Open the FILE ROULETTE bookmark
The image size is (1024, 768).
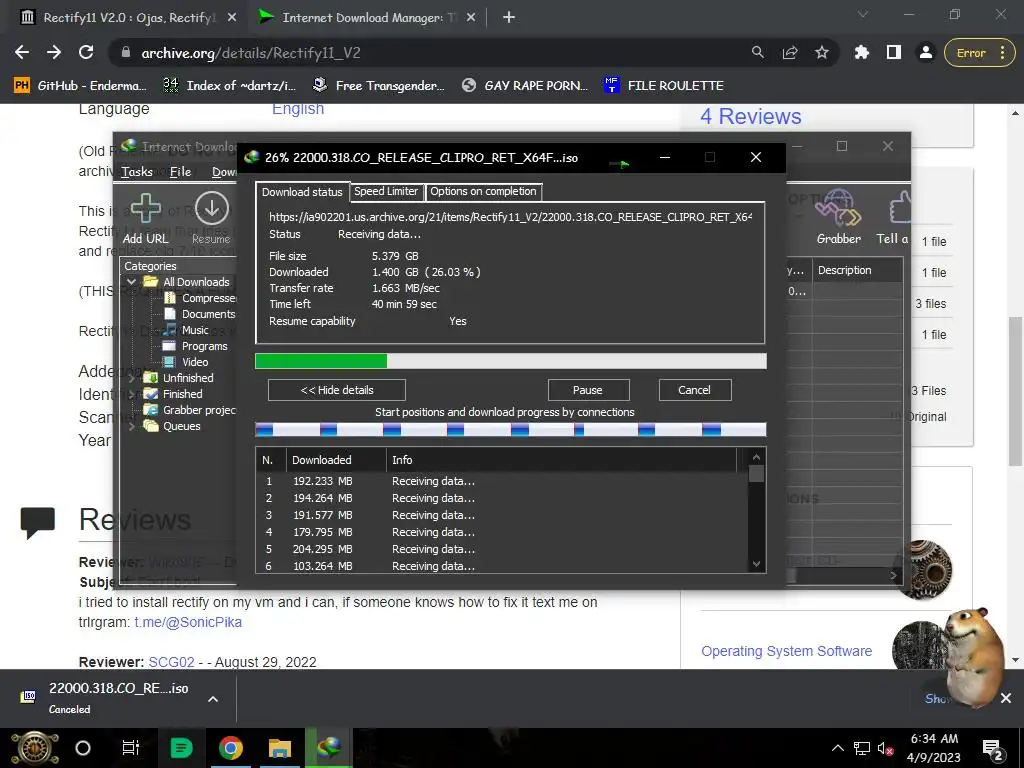pos(664,86)
